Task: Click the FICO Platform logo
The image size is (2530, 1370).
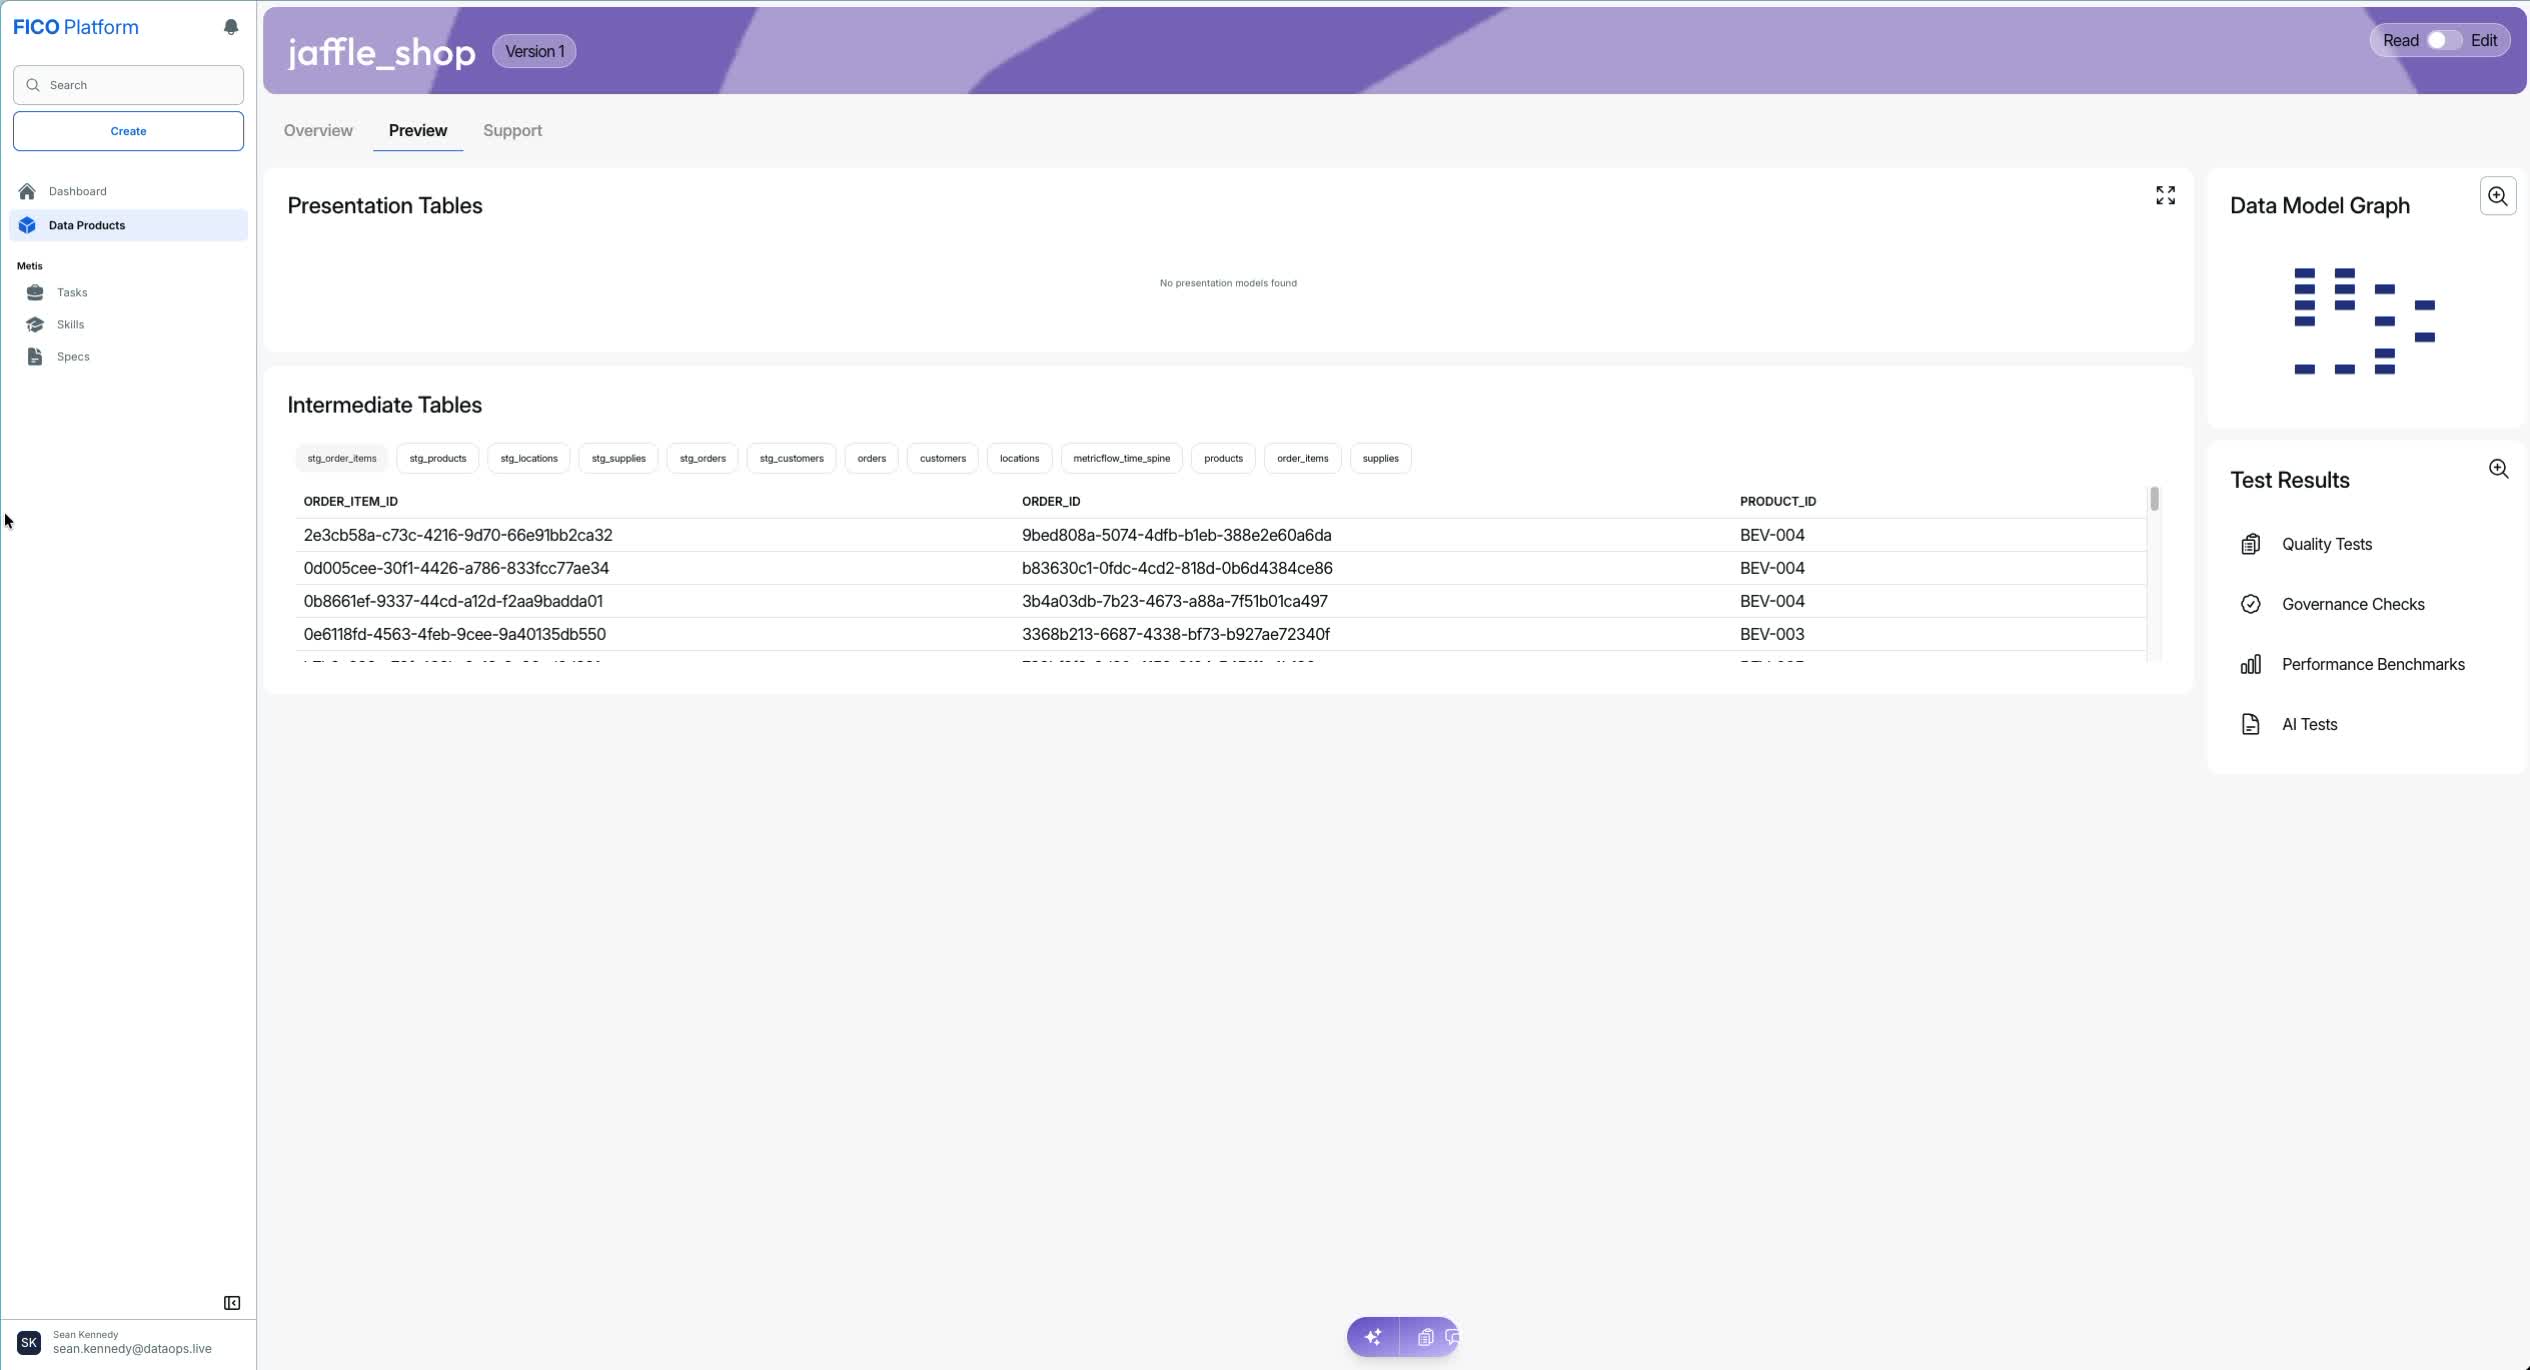Action: pos(76,27)
